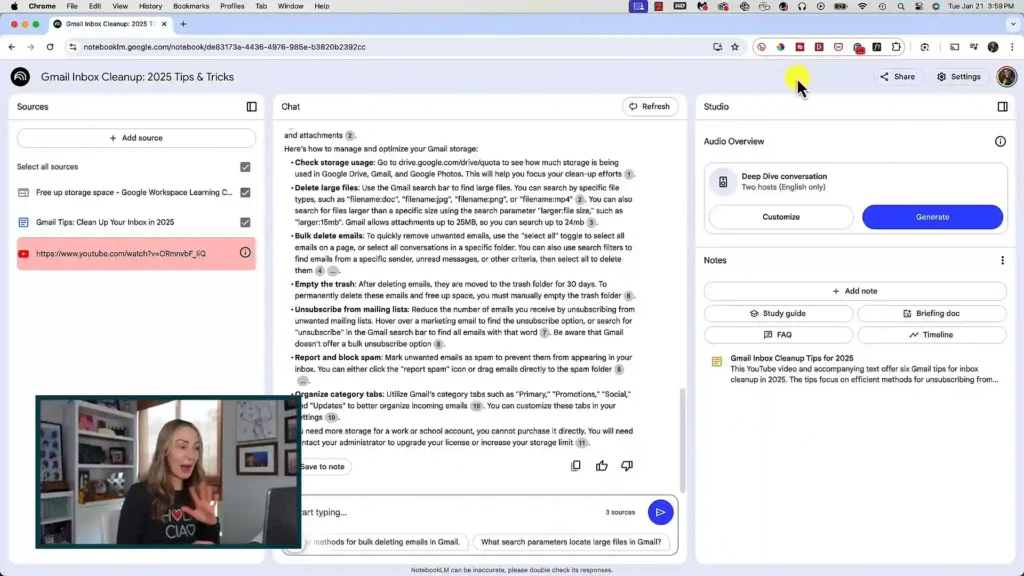Give the response a thumbs down
This screenshot has width=1024, height=576.
[626, 466]
